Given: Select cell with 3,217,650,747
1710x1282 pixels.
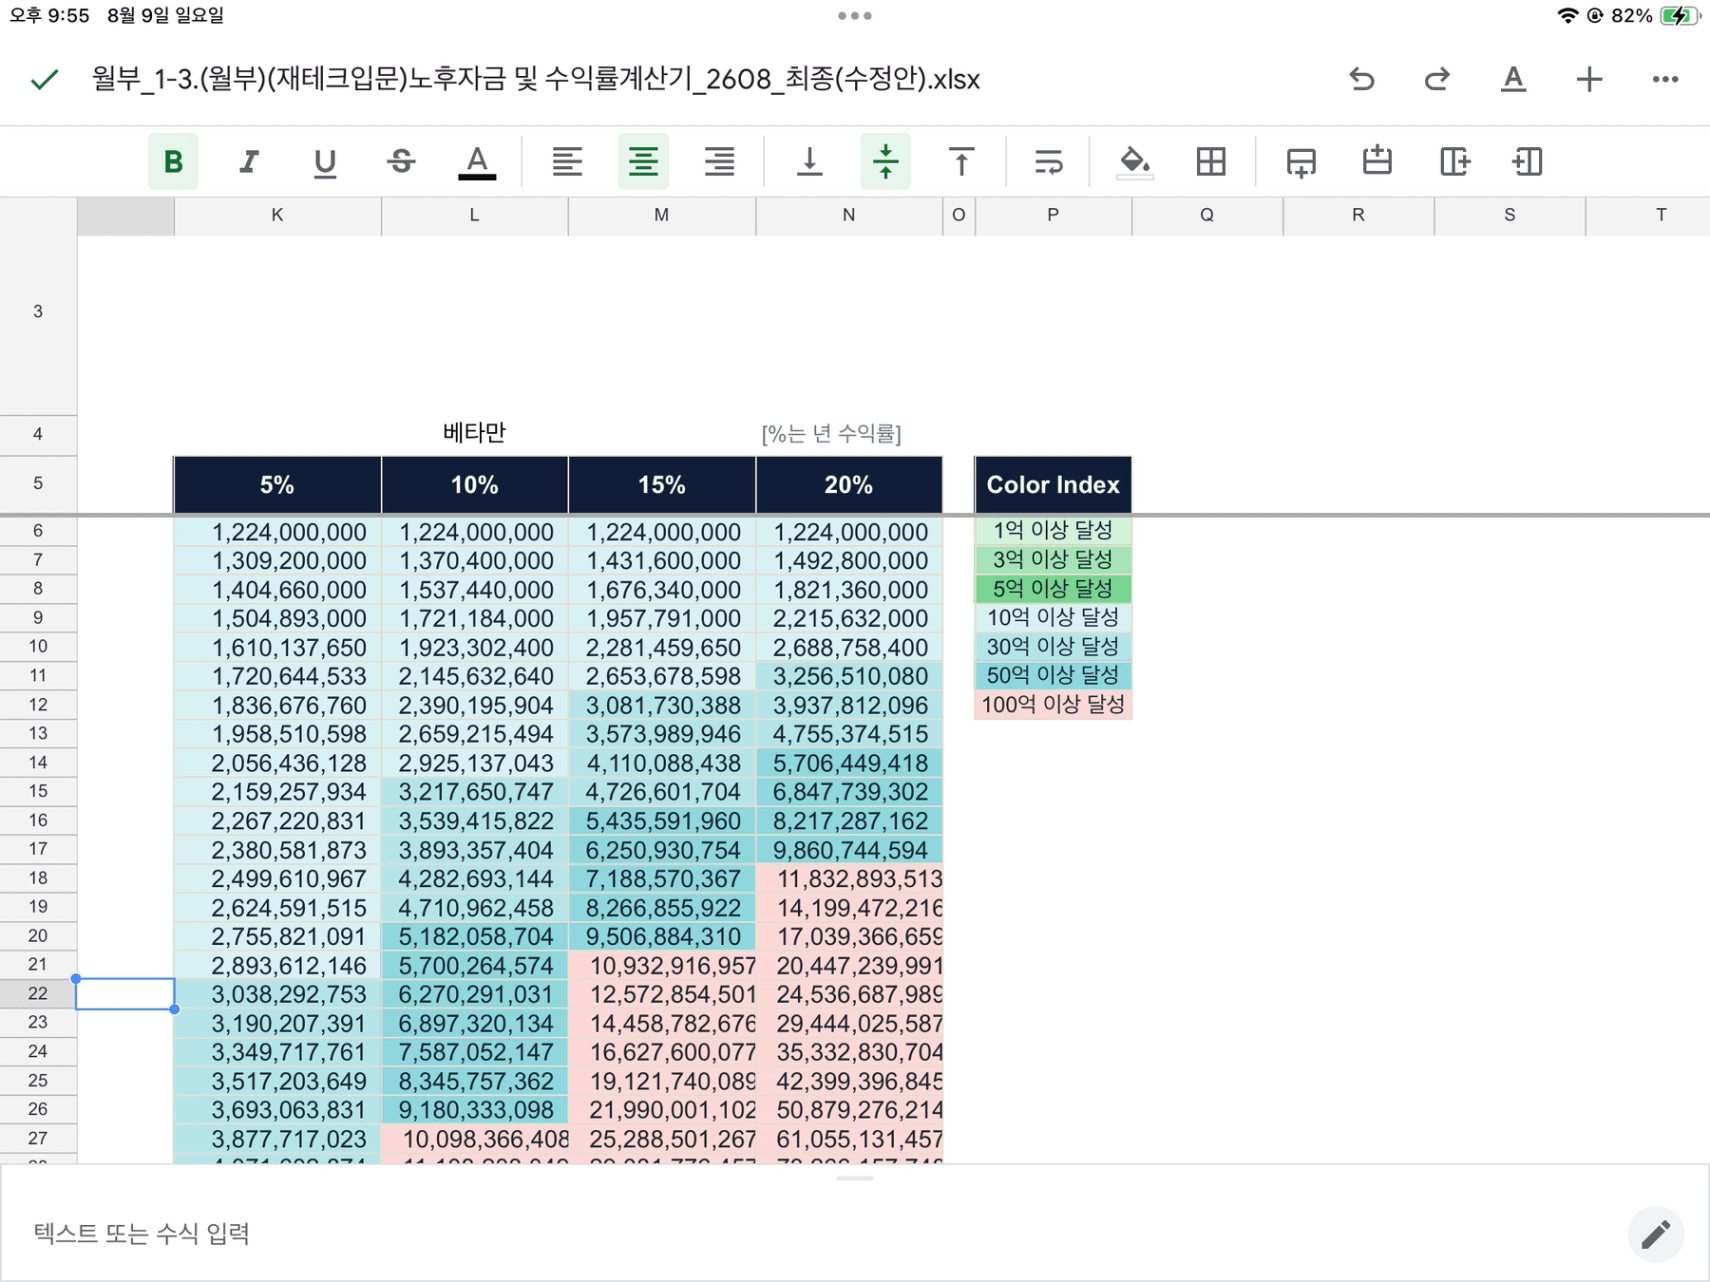Looking at the screenshot, I should click(x=474, y=792).
